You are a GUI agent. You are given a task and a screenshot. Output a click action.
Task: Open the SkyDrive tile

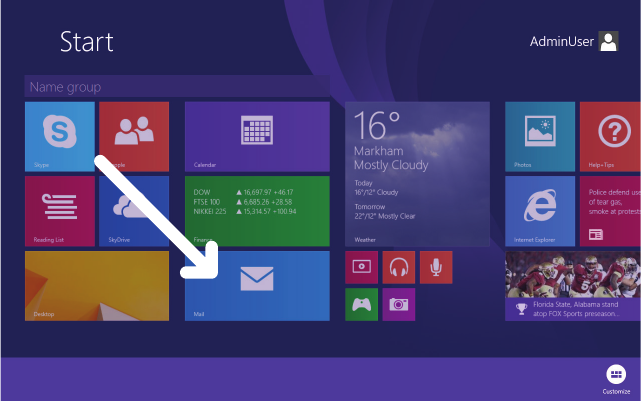(134, 211)
